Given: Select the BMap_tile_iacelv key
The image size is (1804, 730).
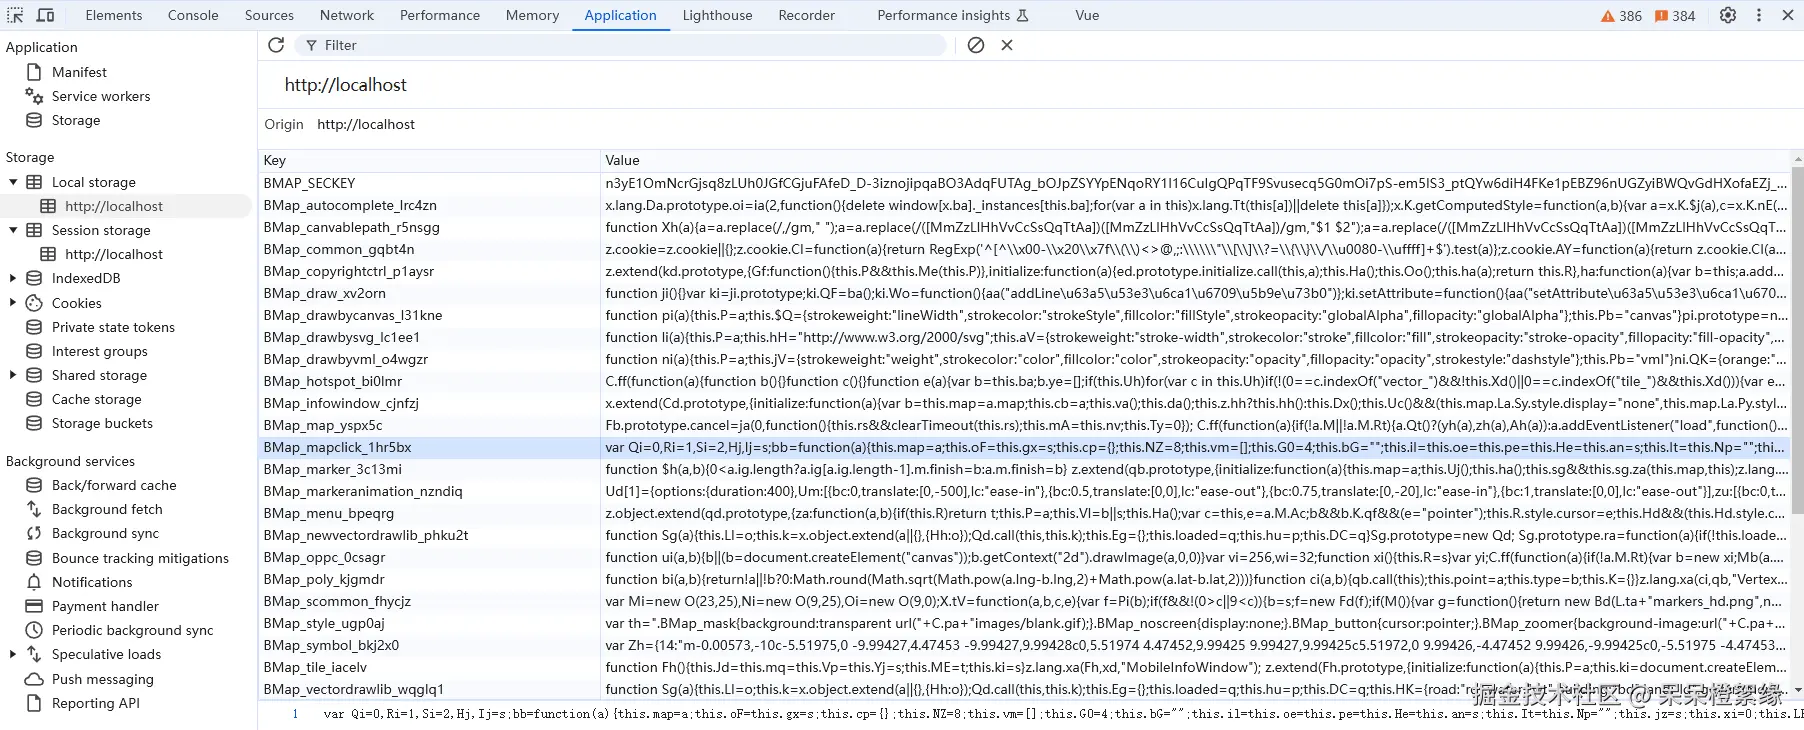Looking at the screenshot, I should 315,667.
